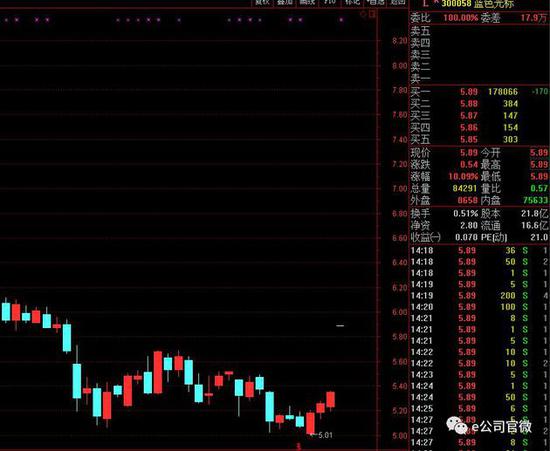Select the 14:24 trade with volume 50
550x451 pixels.
click(479, 397)
